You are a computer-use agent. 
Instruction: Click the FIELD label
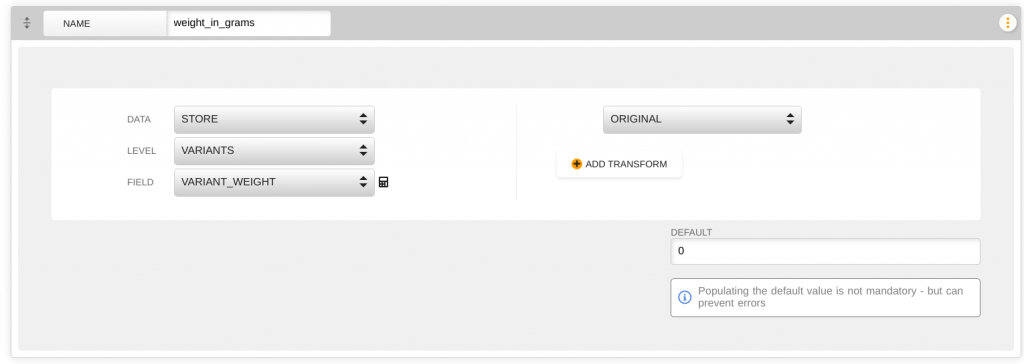click(x=140, y=182)
